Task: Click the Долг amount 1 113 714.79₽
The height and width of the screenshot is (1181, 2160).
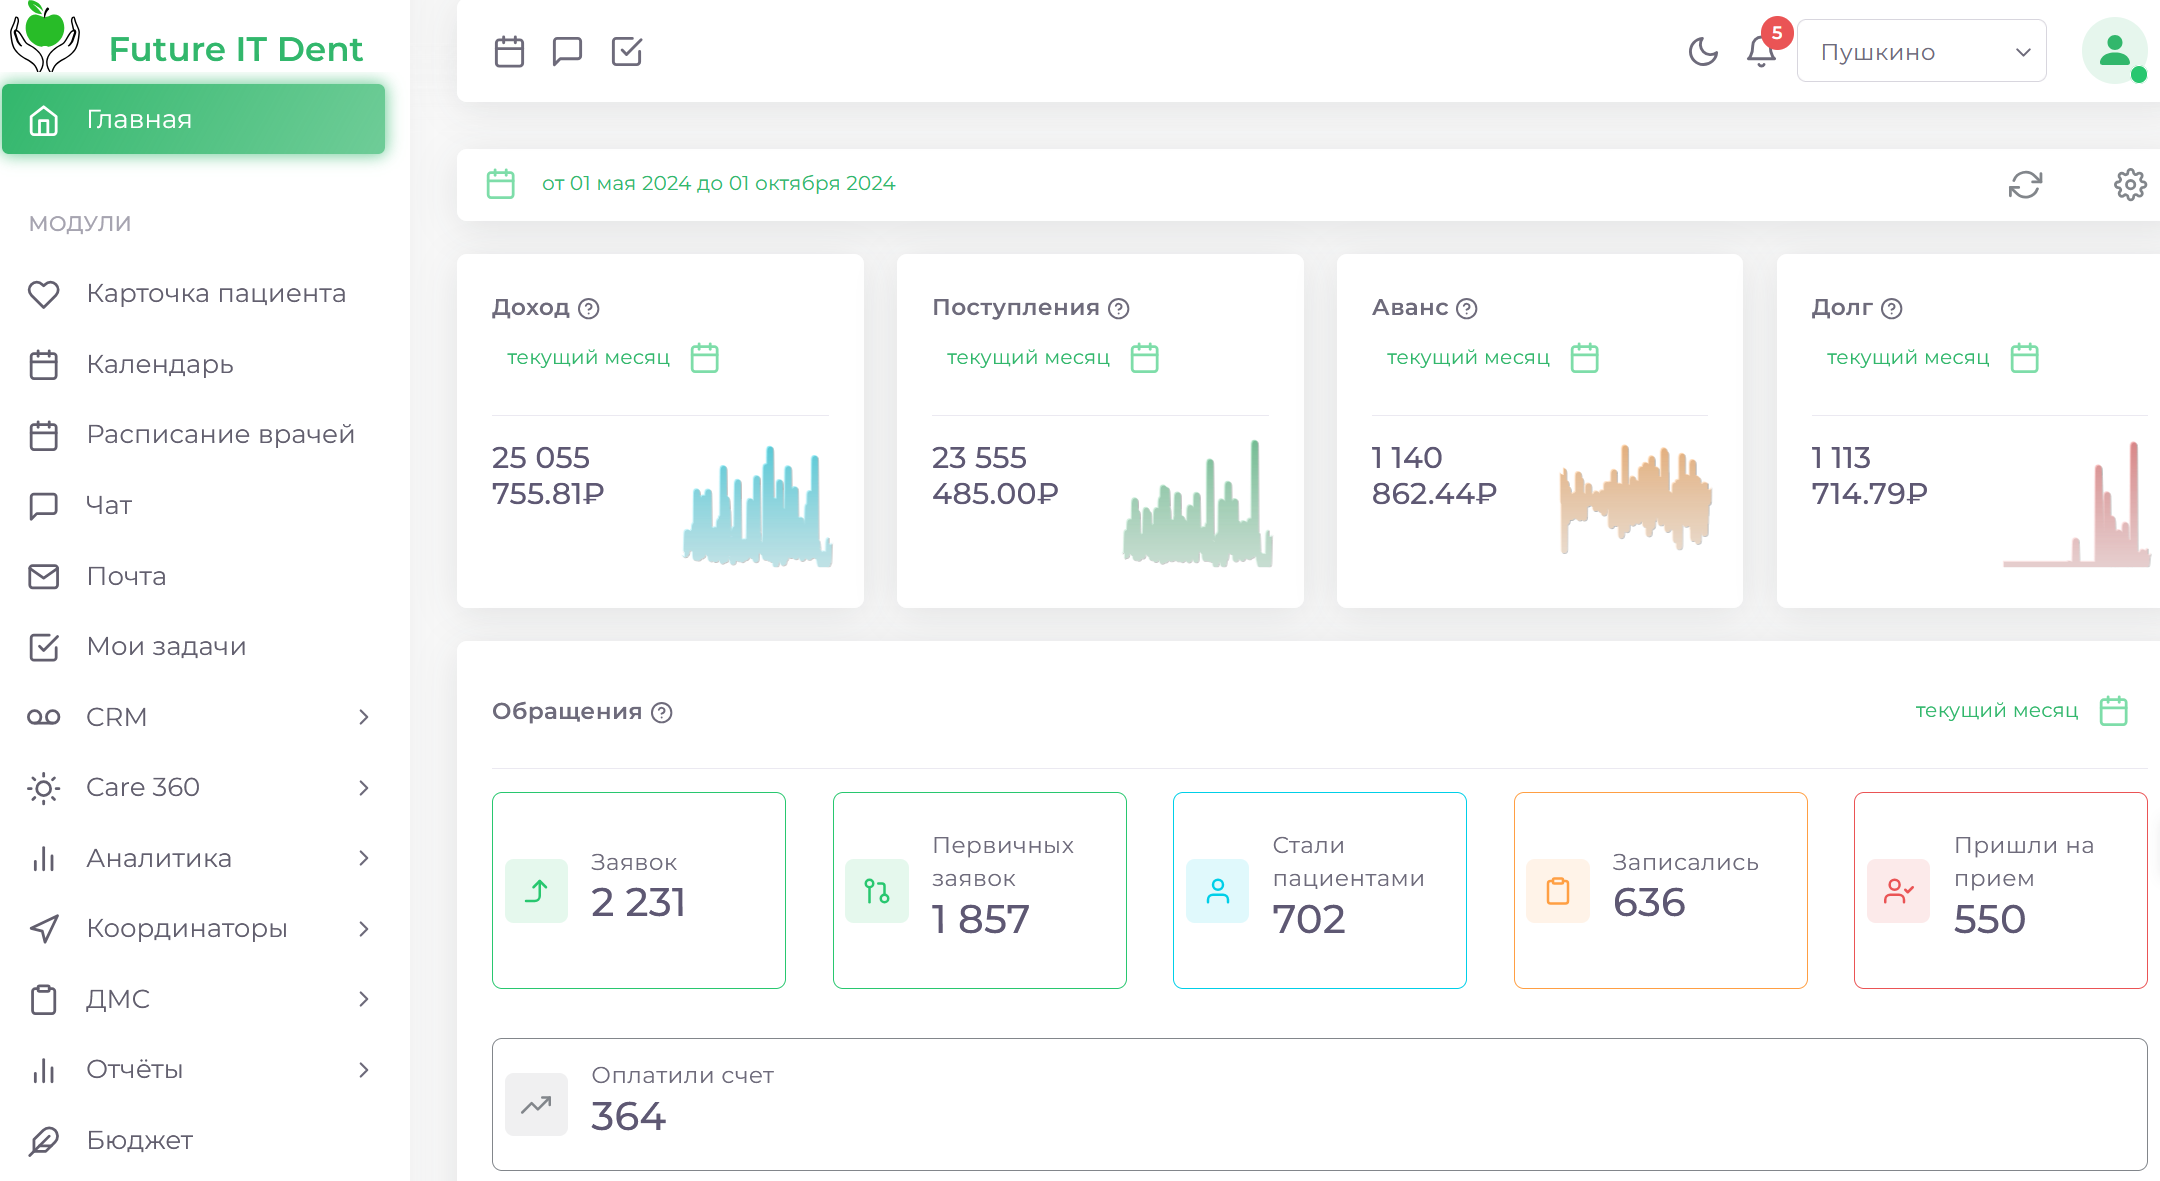Action: click(1869, 476)
